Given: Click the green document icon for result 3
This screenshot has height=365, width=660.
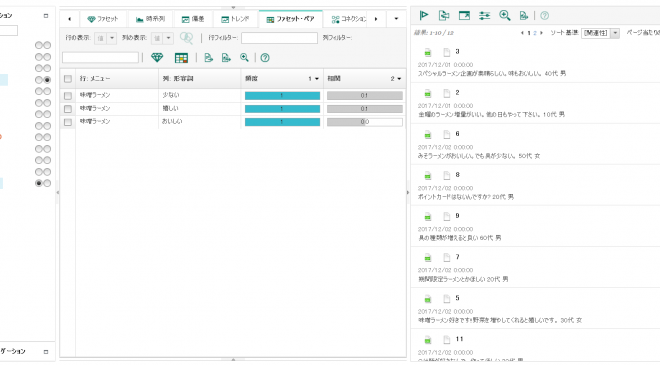Looking at the screenshot, I should coord(428,52).
